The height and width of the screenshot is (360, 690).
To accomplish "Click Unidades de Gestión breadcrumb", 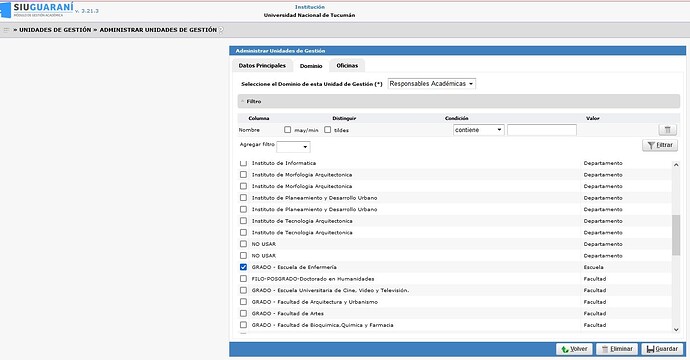I will 55,30.
